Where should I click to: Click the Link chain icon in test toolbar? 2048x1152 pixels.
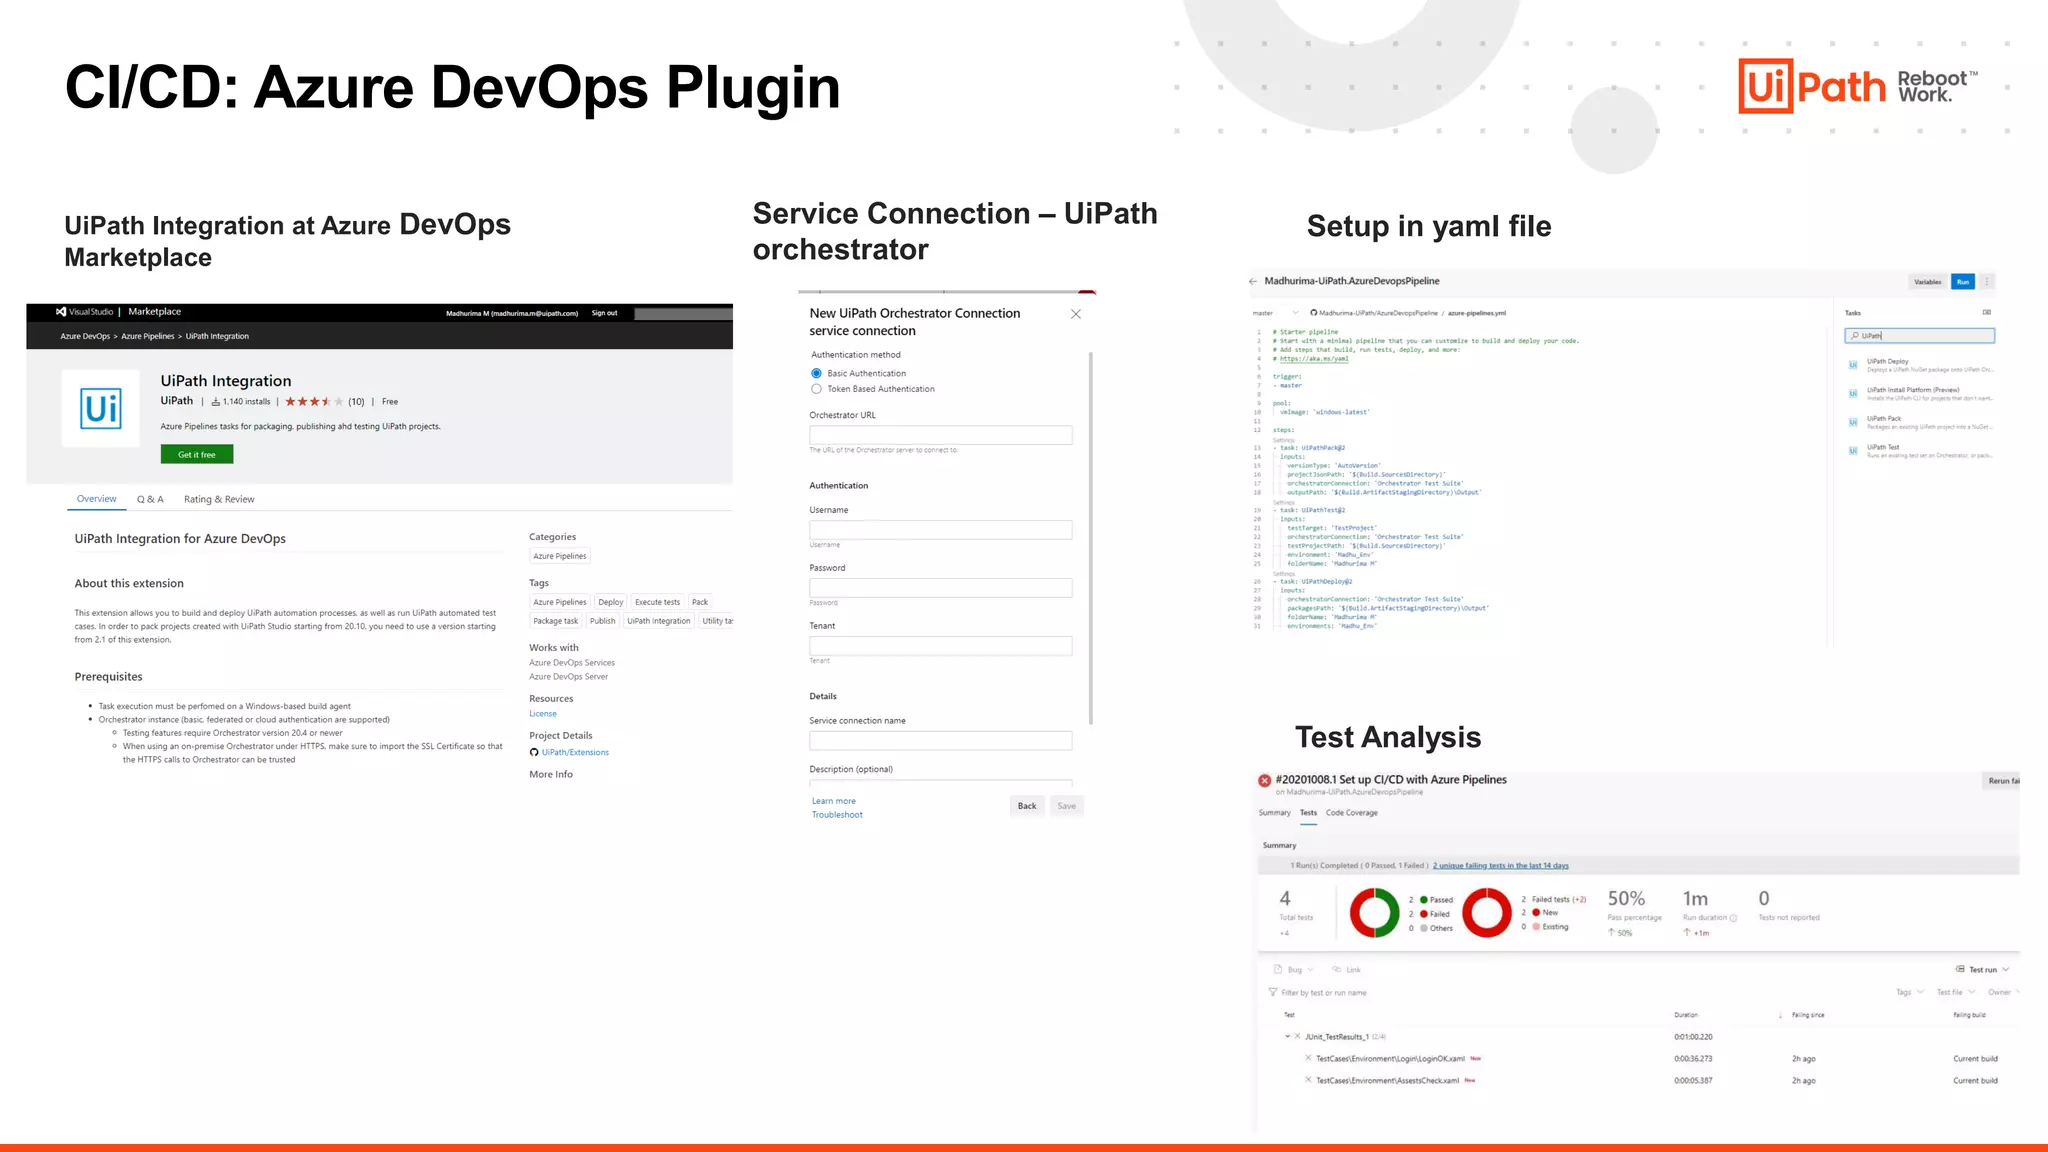click(1337, 970)
